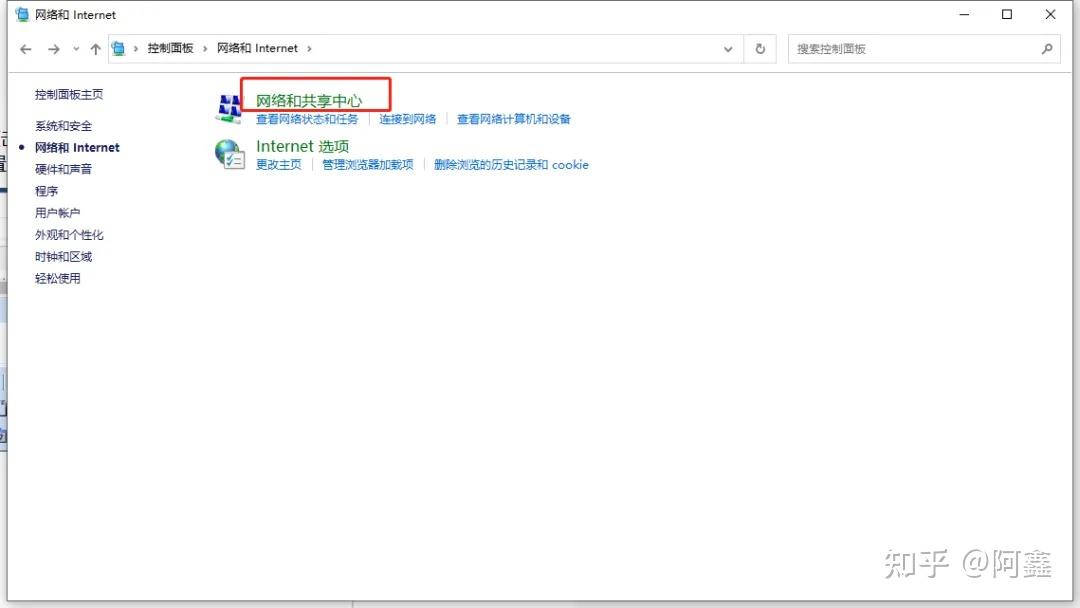Click 网络和 Internet breadcrumb segment
The image size is (1080, 608).
coord(258,48)
